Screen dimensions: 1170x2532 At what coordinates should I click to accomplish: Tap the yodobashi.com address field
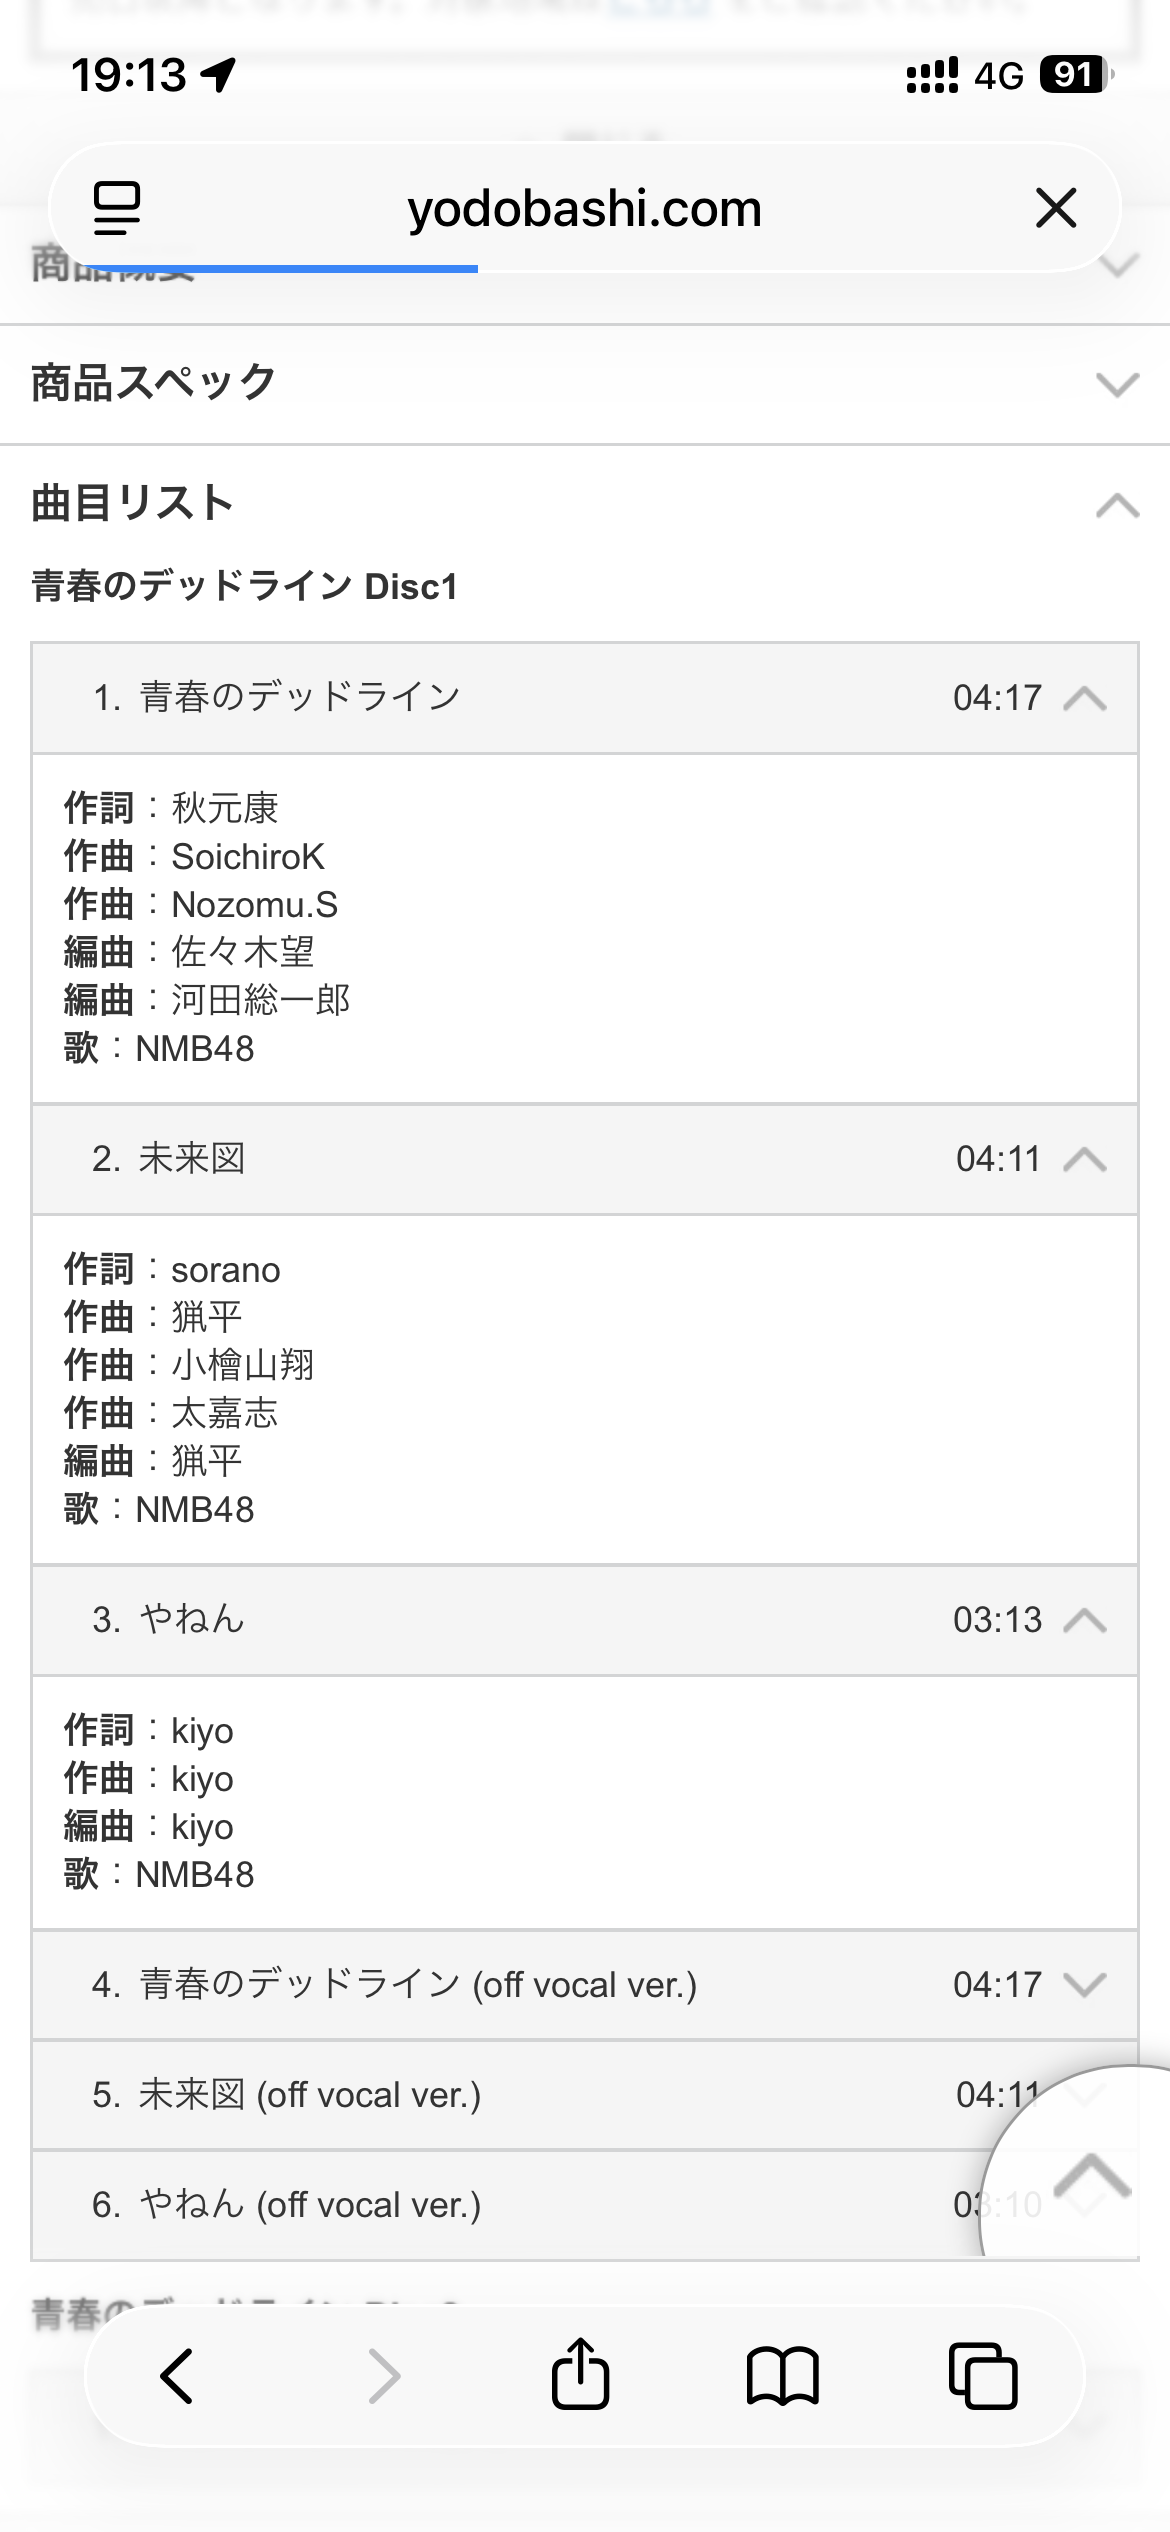[584, 208]
